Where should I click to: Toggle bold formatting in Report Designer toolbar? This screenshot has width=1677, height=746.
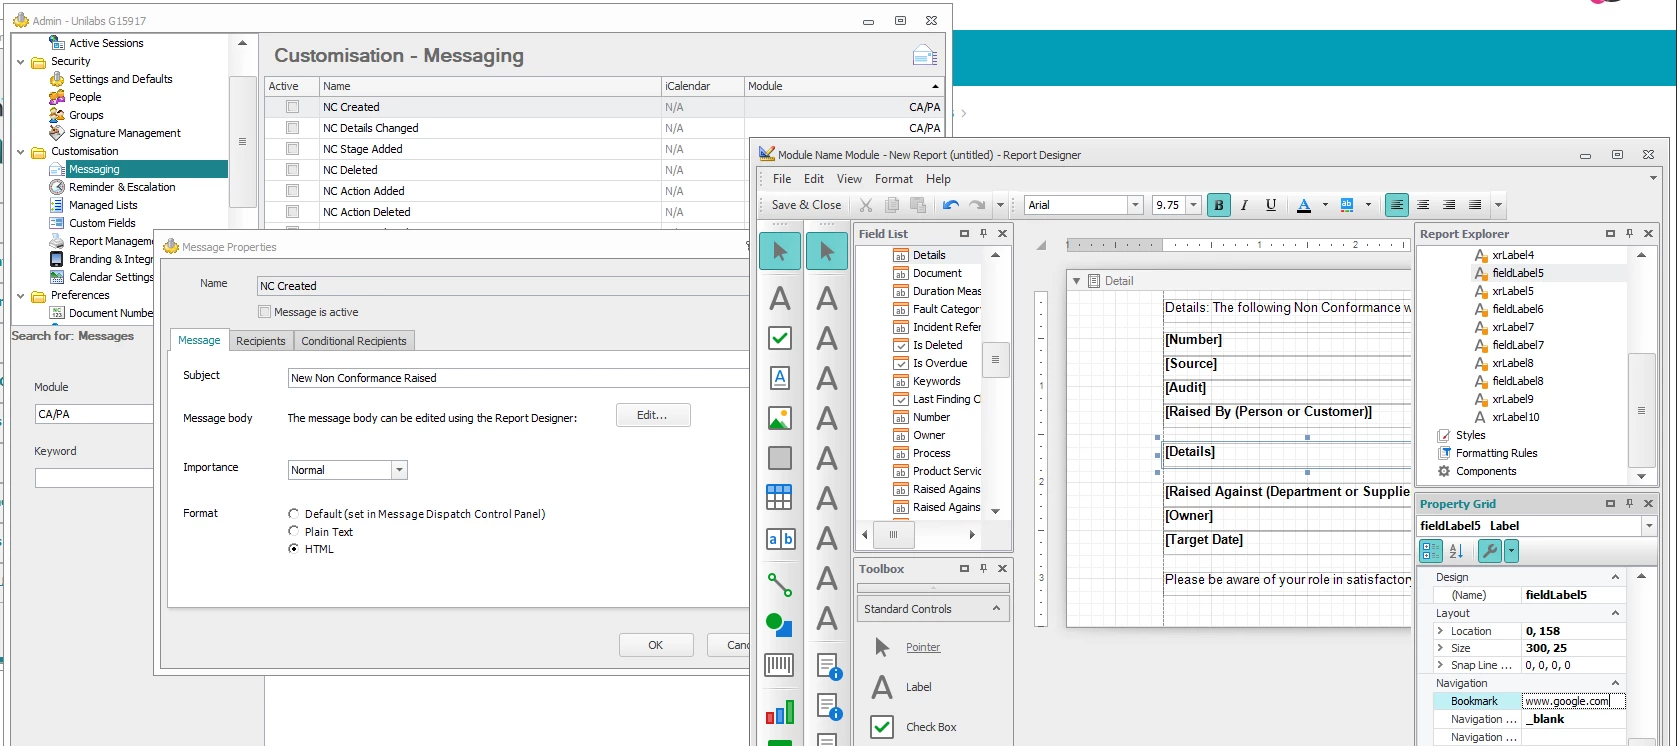1218,205
